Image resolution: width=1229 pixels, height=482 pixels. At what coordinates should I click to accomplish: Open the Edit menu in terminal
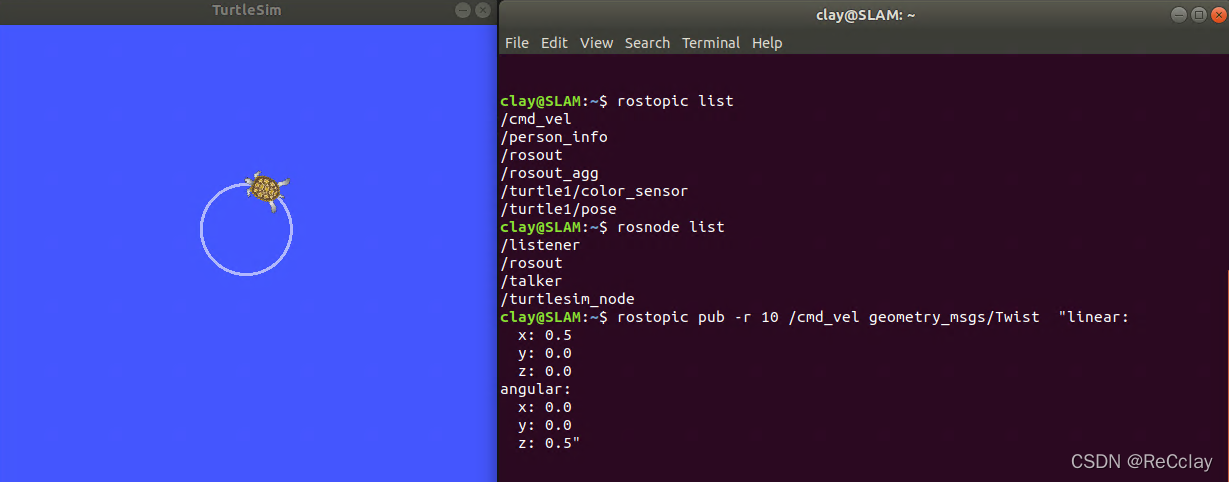[554, 43]
